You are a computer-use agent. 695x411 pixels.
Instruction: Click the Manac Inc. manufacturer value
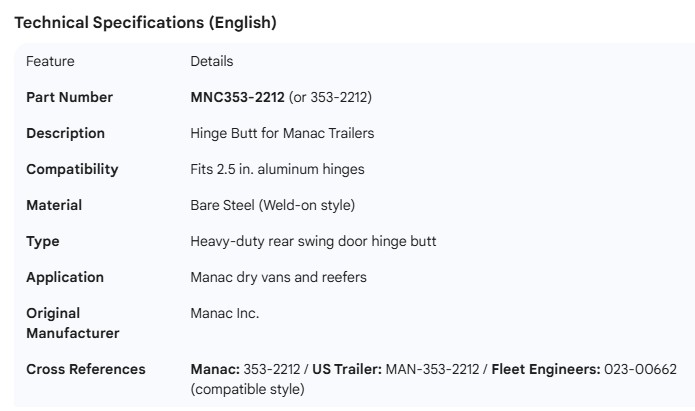coord(224,313)
